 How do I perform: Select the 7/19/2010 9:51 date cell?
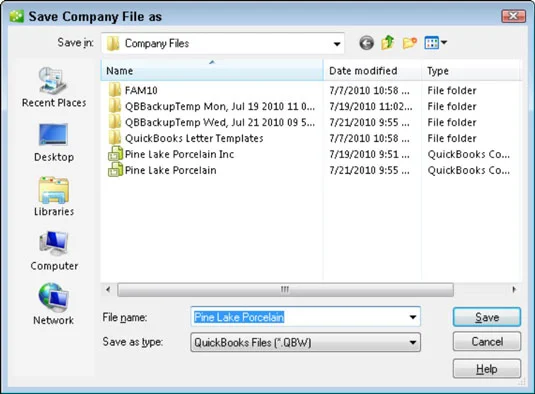click(x=369, y=154)
